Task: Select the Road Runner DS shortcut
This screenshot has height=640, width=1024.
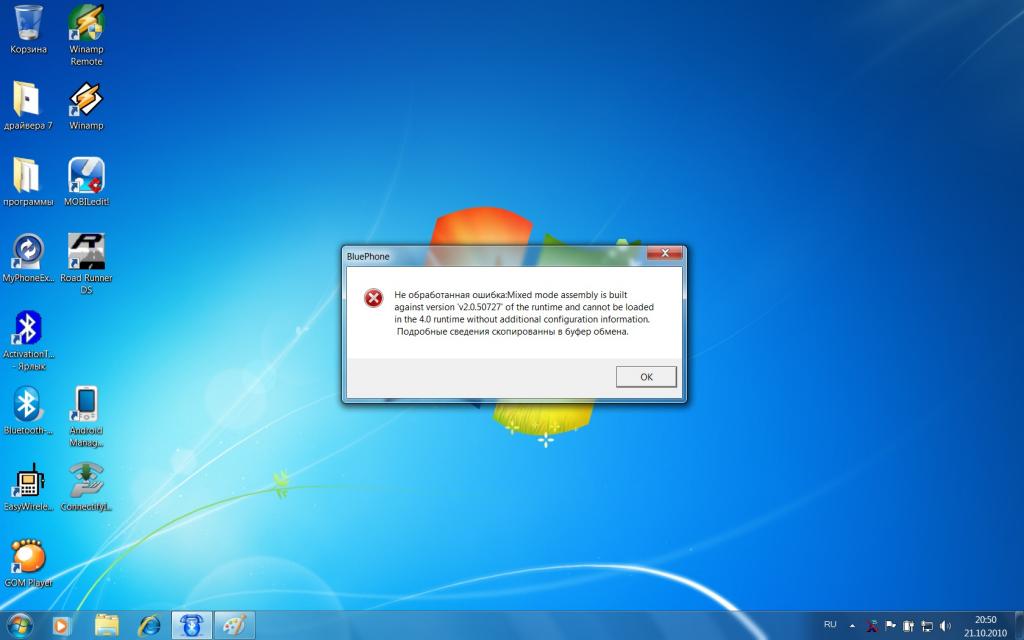Action: pos(86,252)
